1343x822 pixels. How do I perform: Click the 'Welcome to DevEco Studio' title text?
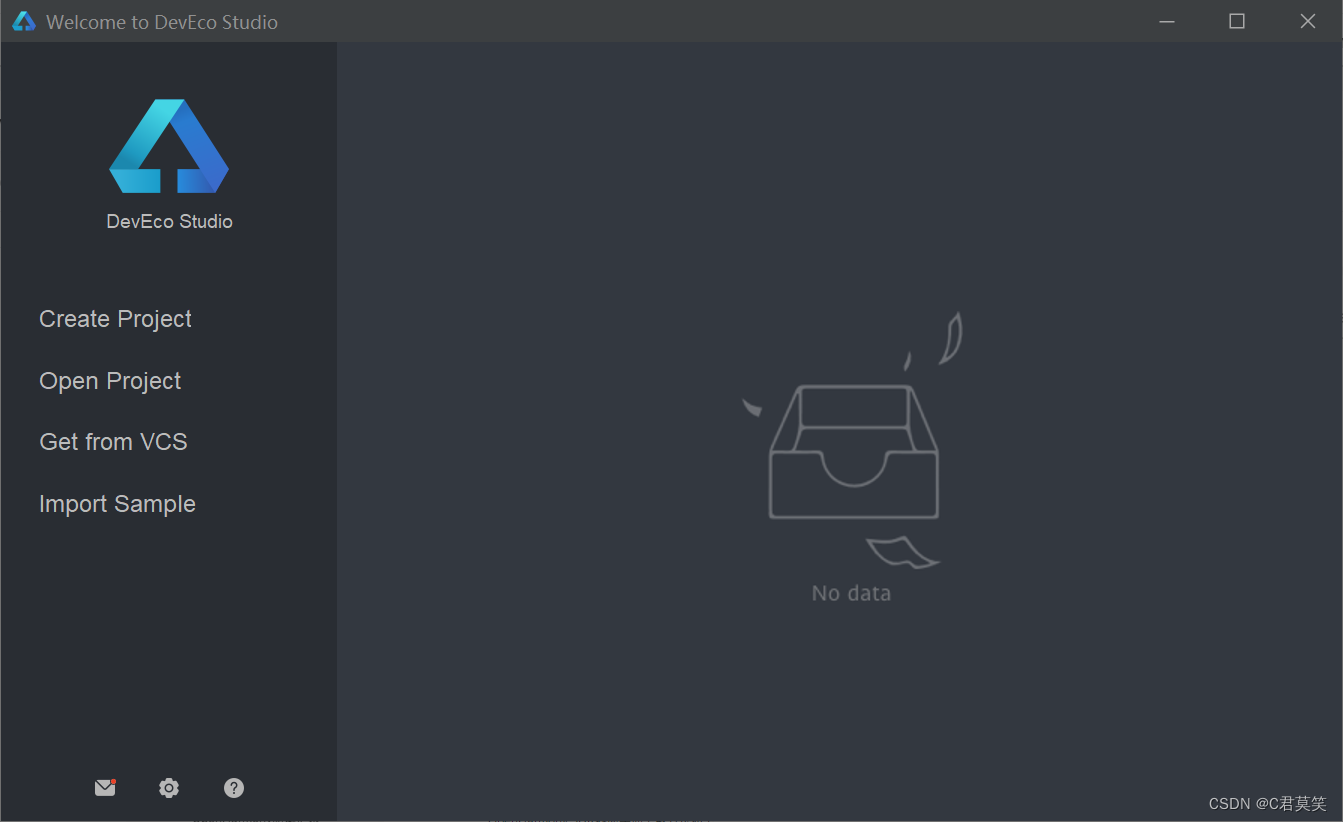[x=162, y=22]
